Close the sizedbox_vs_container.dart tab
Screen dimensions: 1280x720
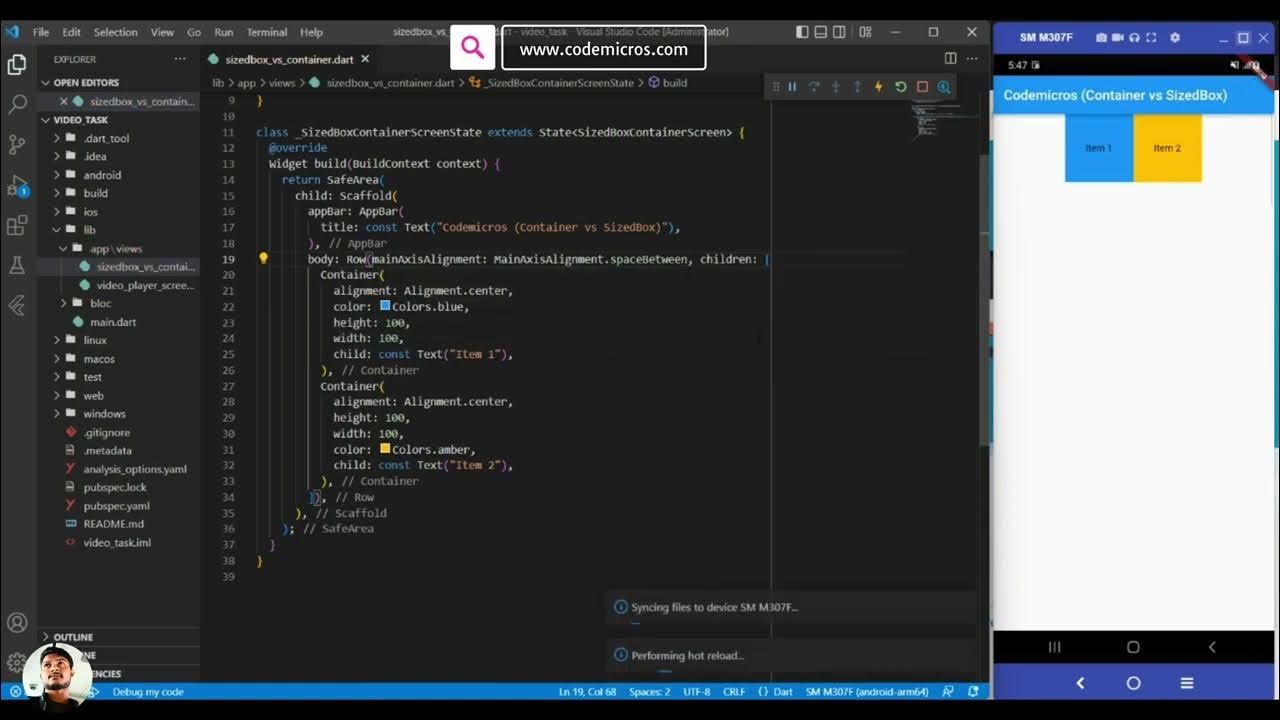[365, 59]
